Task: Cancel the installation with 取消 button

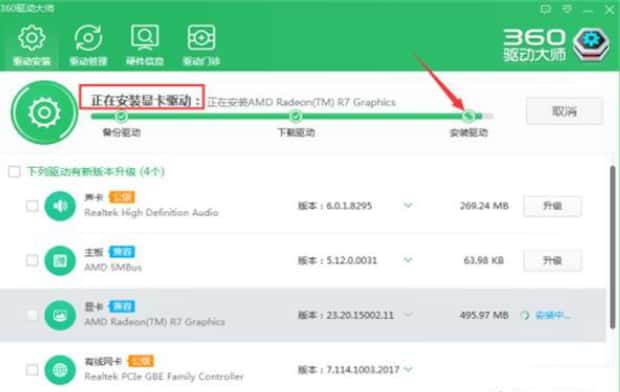Action: tap(565, 112)
